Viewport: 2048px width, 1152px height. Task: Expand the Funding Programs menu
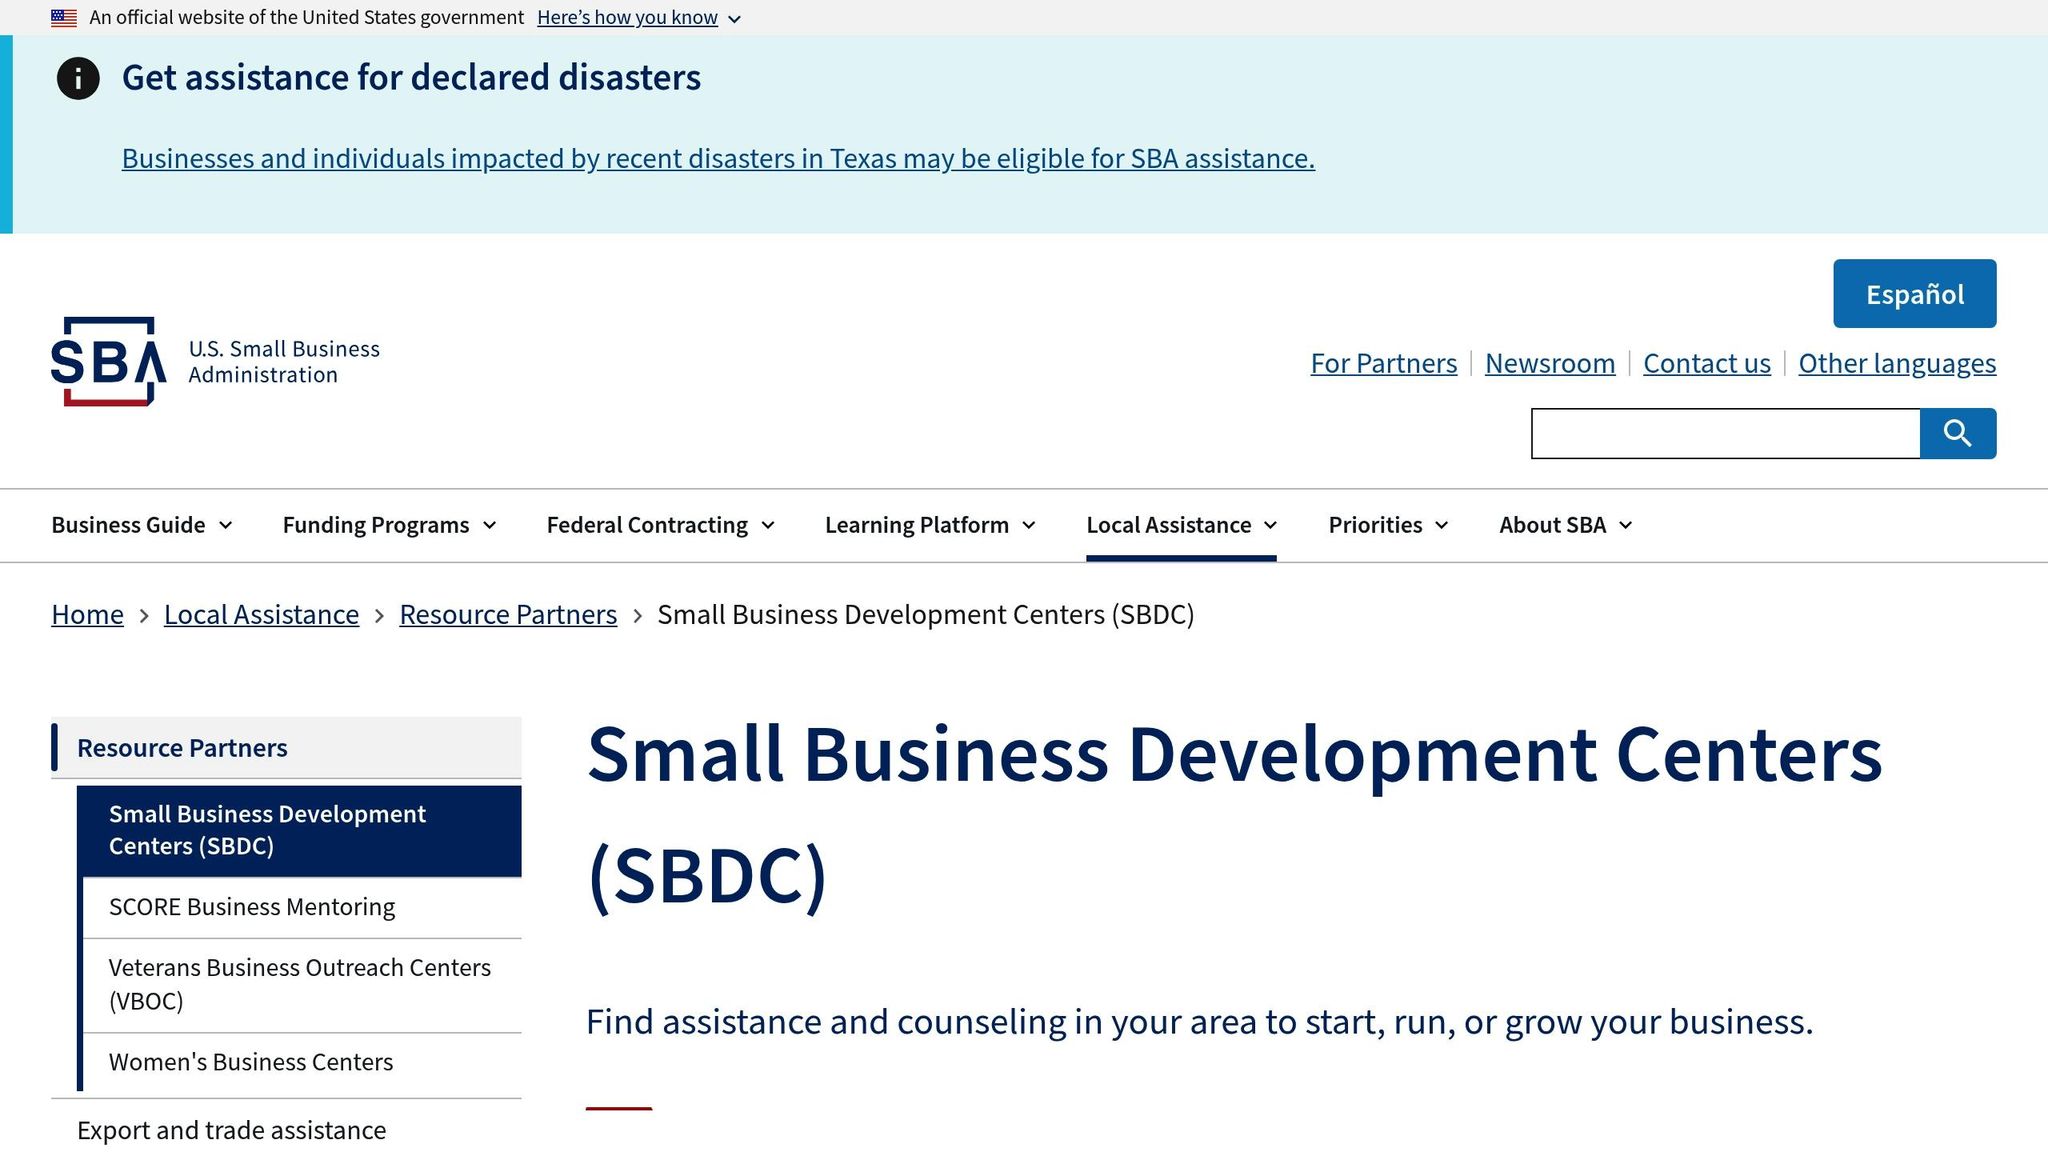389,525
